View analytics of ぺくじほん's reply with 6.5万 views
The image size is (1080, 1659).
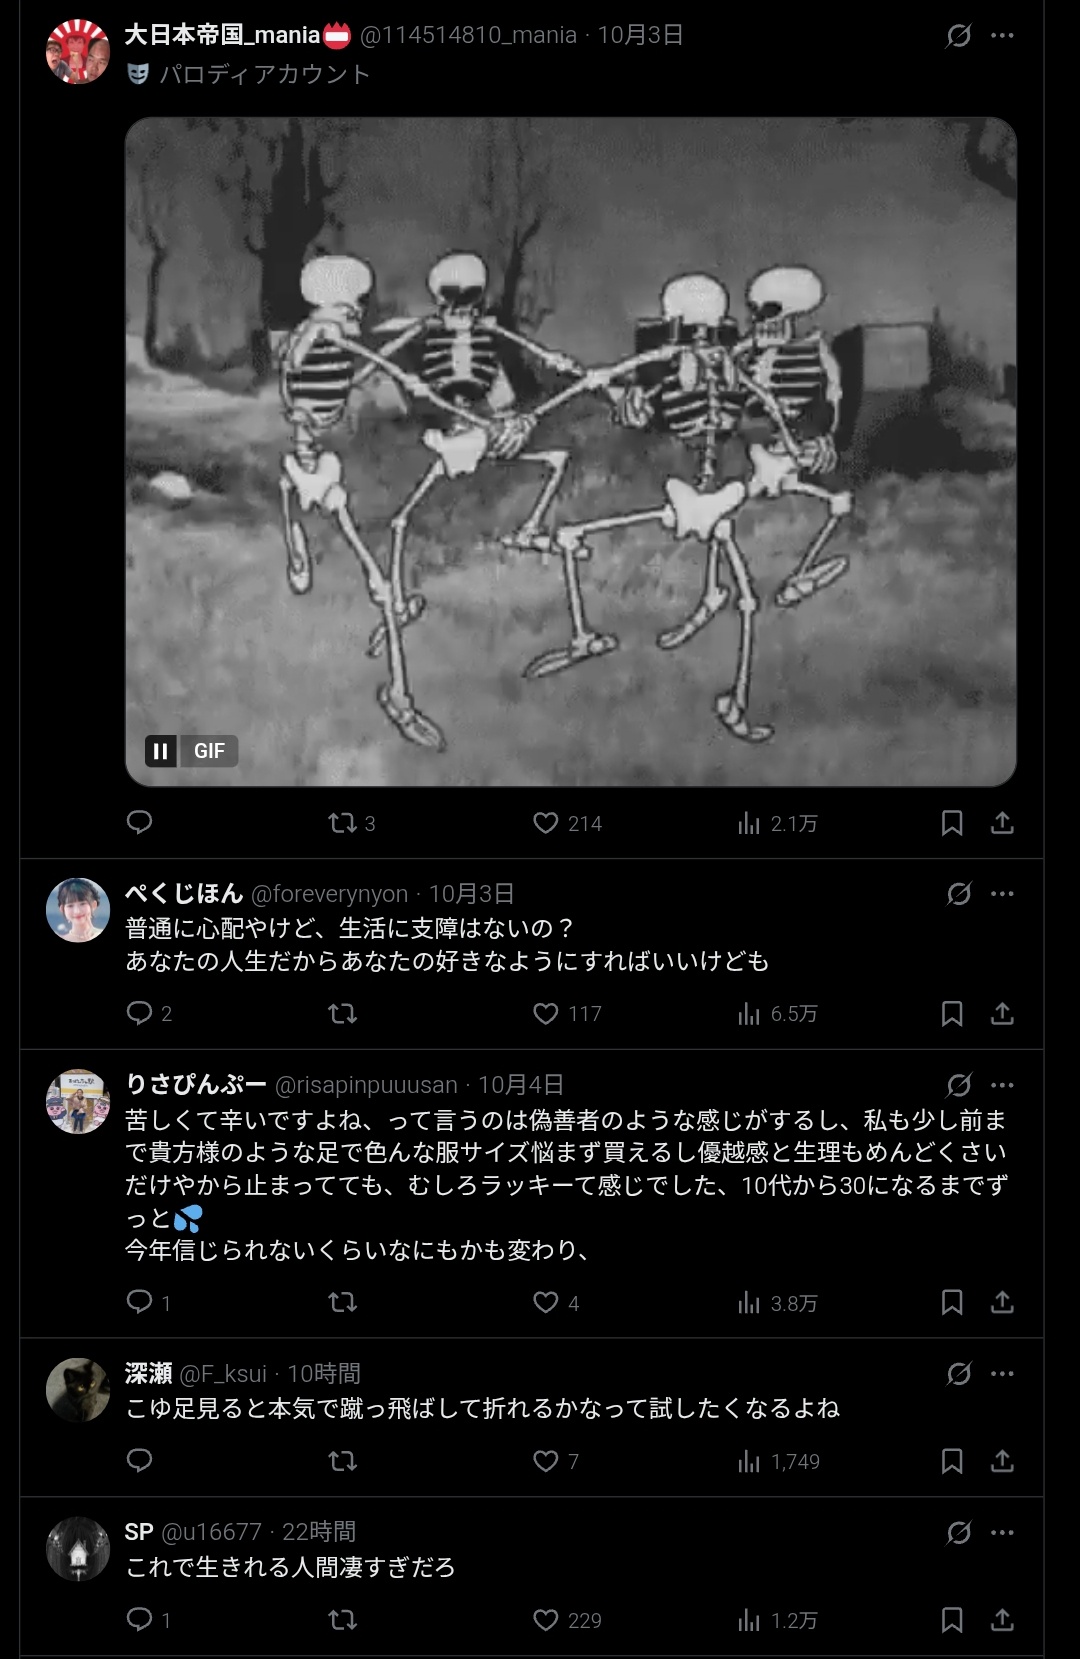(778, 1014)
